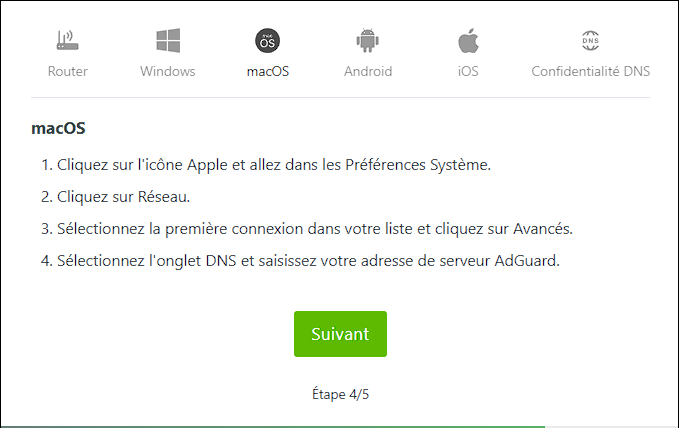Click the 'Cliquez sur Réseau' step
The image size is (679, 428).
coord(116,197)
